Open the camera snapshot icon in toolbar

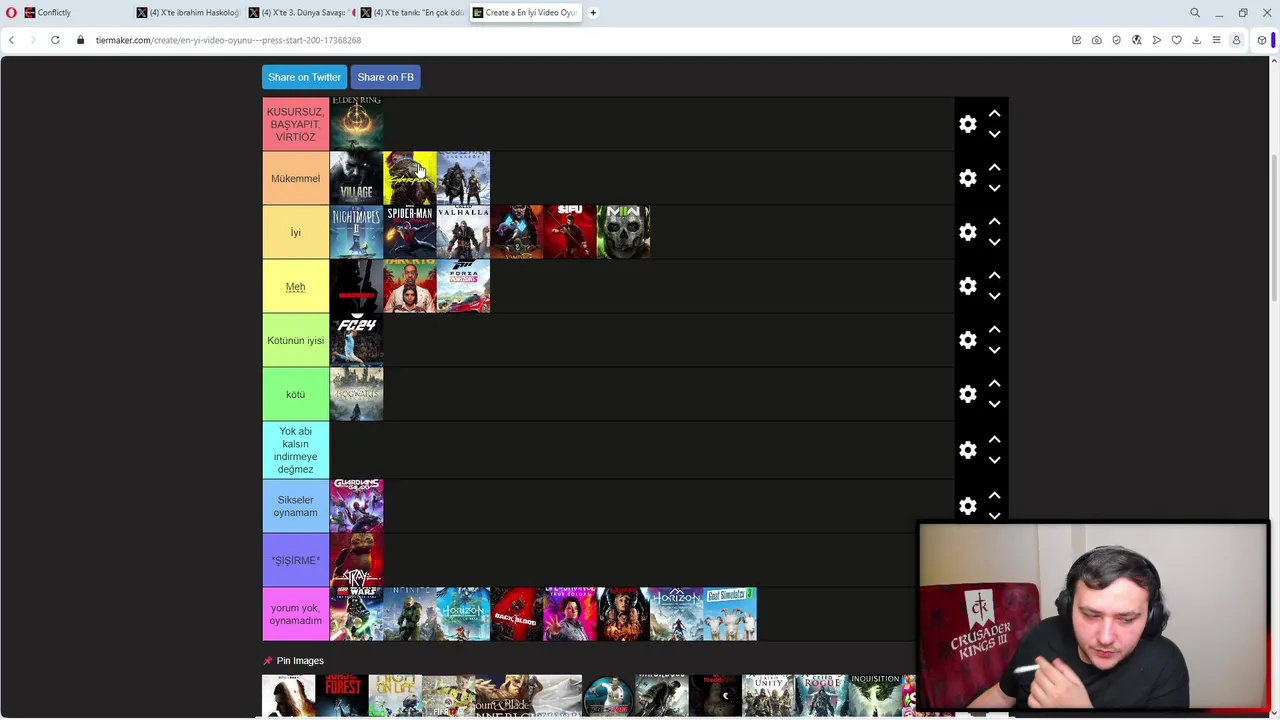1096,40
